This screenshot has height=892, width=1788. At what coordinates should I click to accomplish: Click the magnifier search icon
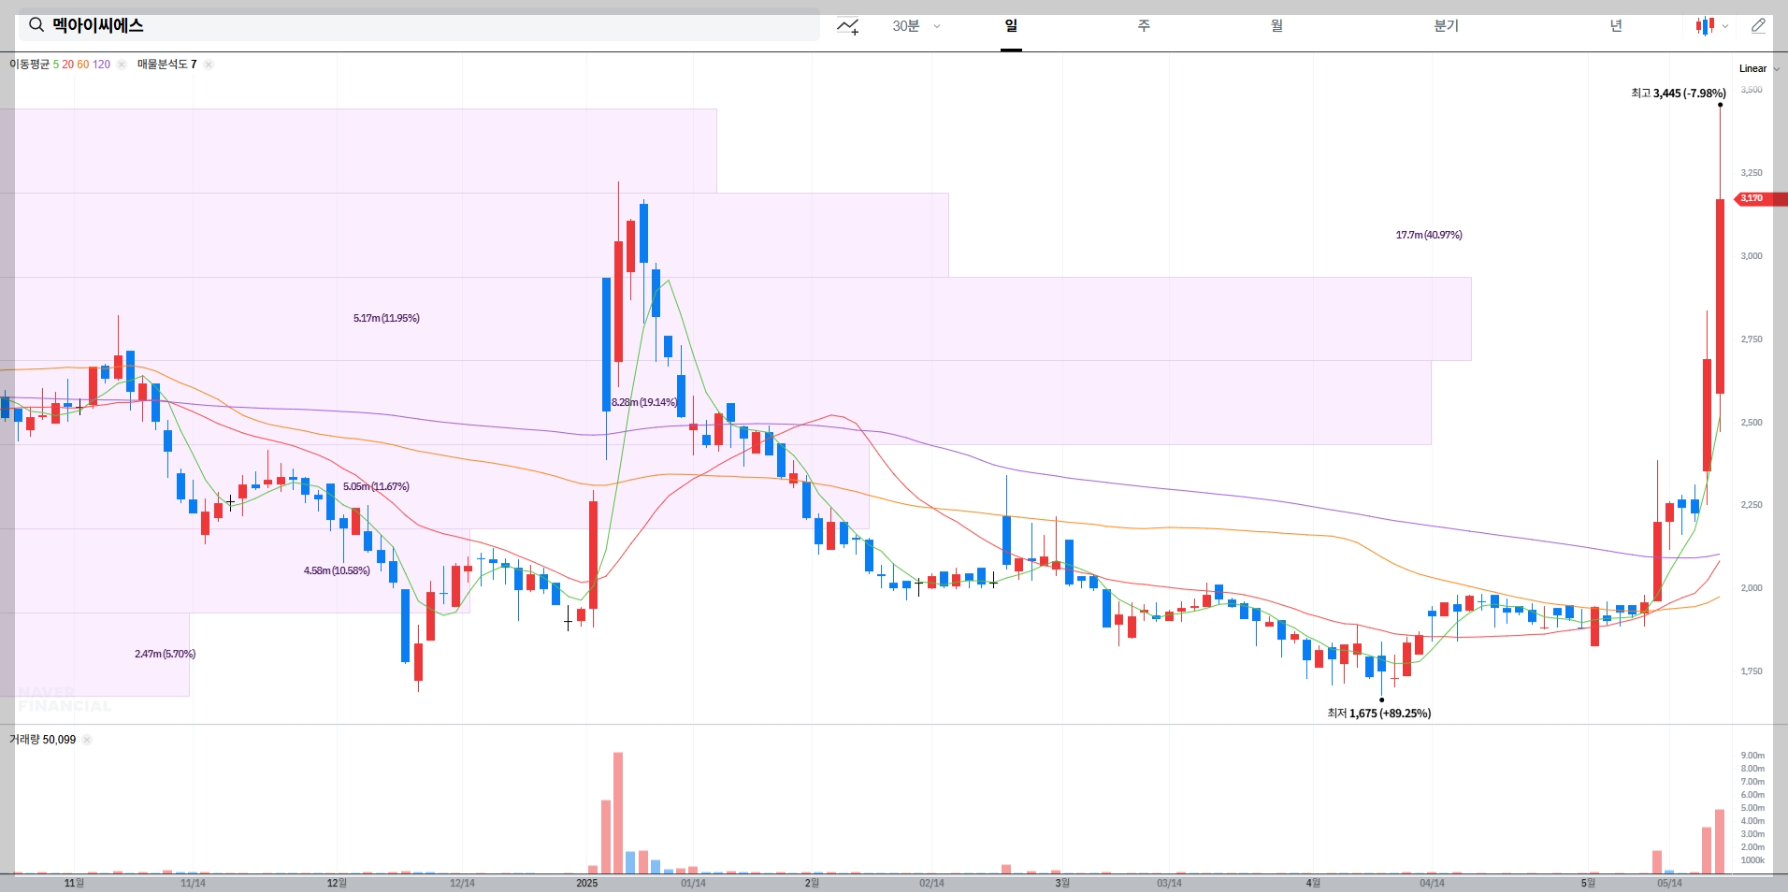click(36, 25)
